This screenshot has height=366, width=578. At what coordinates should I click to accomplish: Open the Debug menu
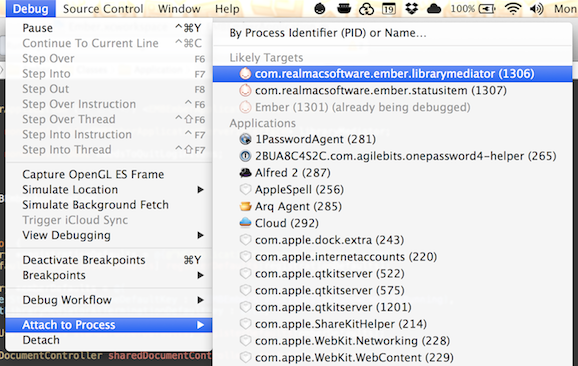tap(31, 8)
